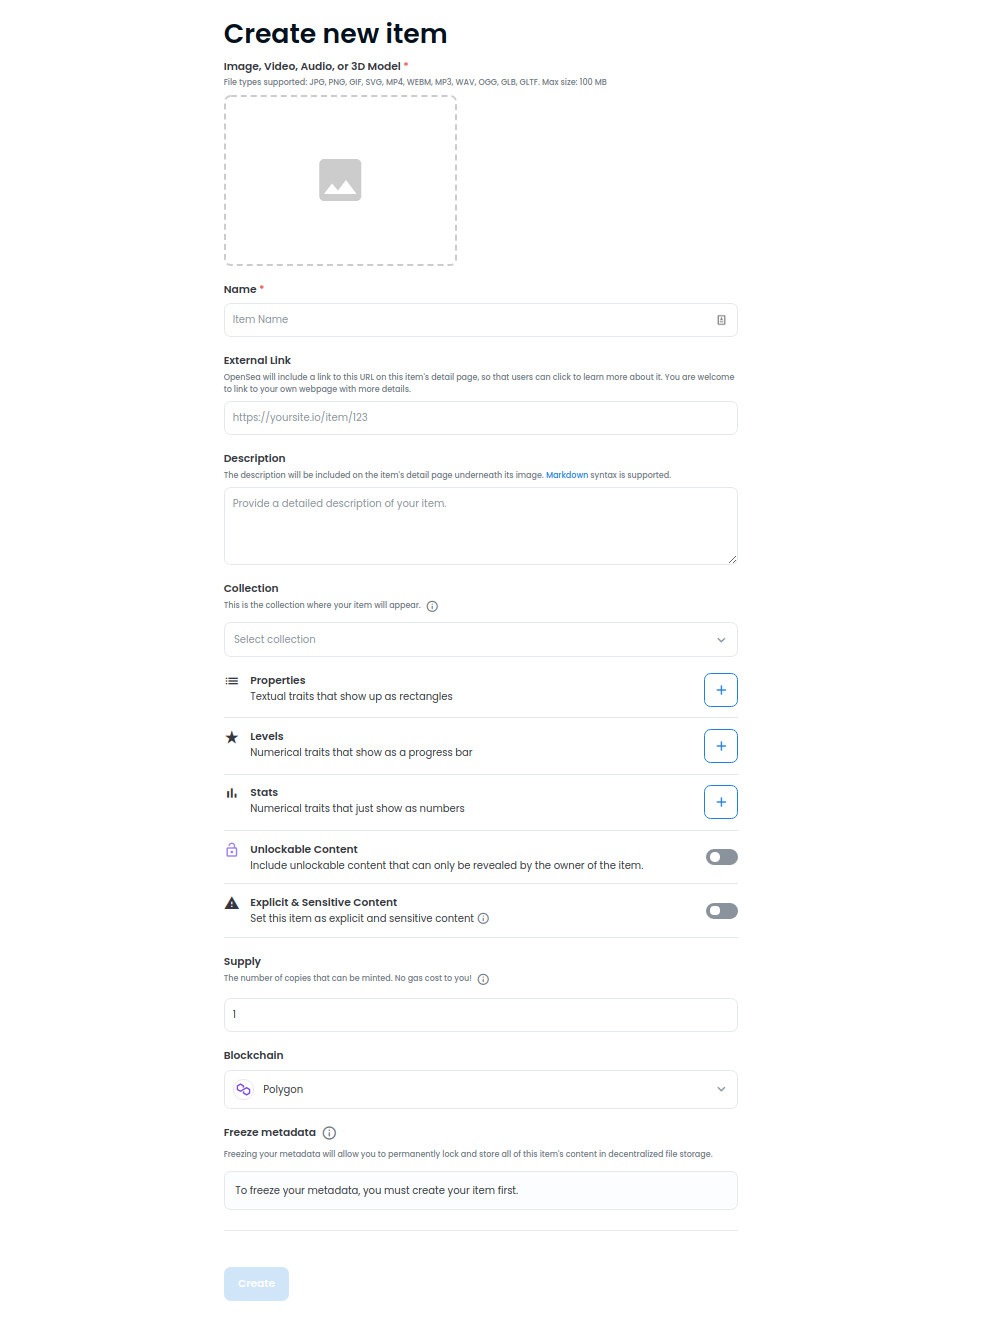
Task: Open the Markdown syntax link
Action: (567, 475)
